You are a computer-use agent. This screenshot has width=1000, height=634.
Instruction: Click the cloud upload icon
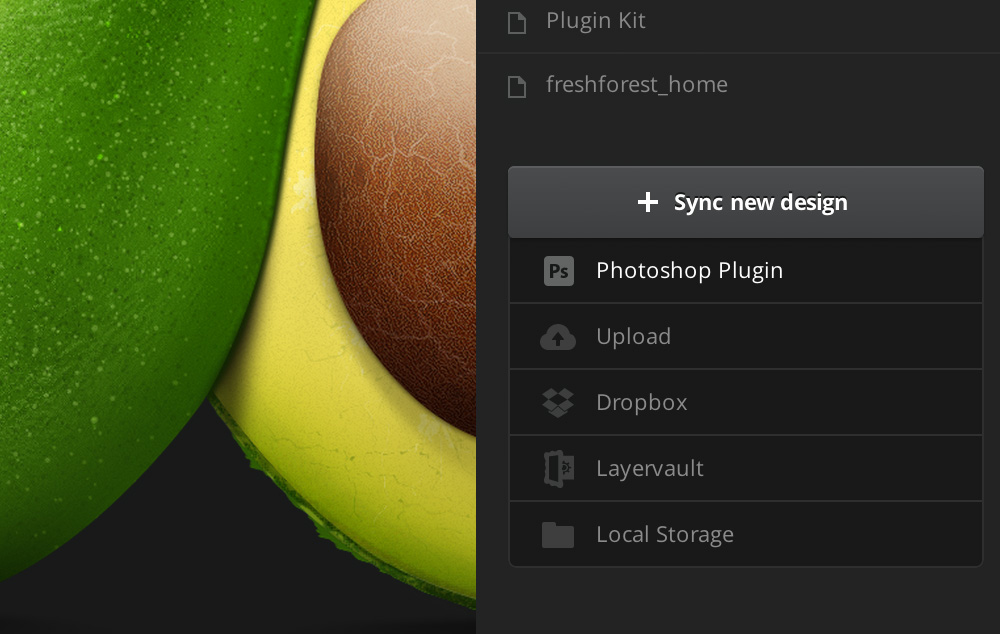coord(558,337)
